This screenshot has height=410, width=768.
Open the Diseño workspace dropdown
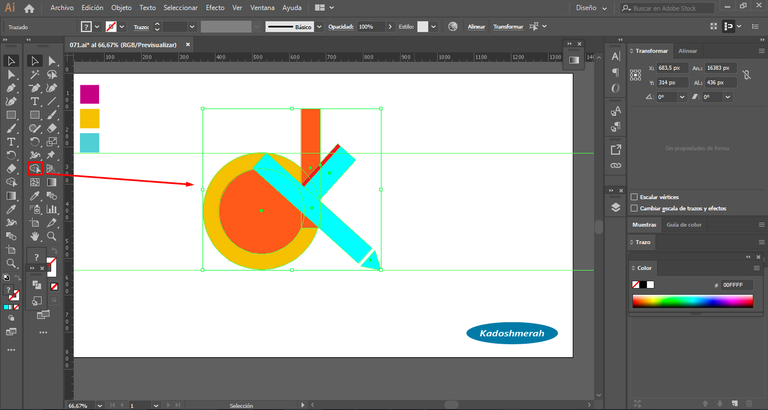pyautogui.click(x=591, y=8)
